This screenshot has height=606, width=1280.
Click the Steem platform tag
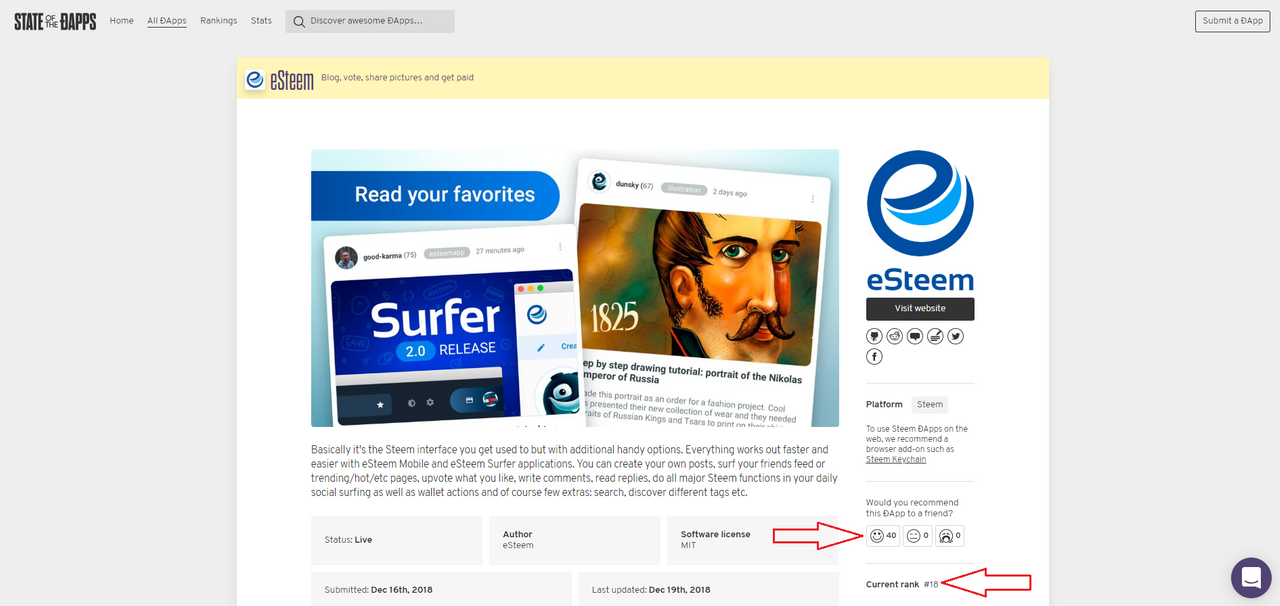tap(930, 405)
